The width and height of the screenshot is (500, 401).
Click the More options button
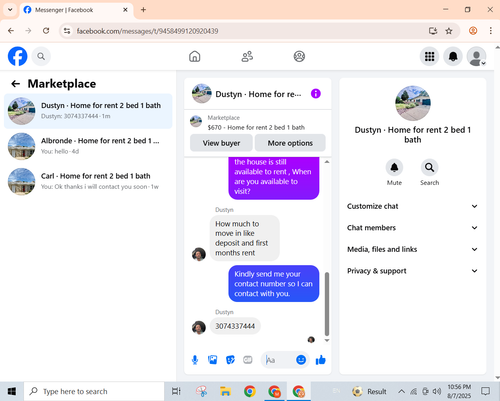[x=290, y=143]
